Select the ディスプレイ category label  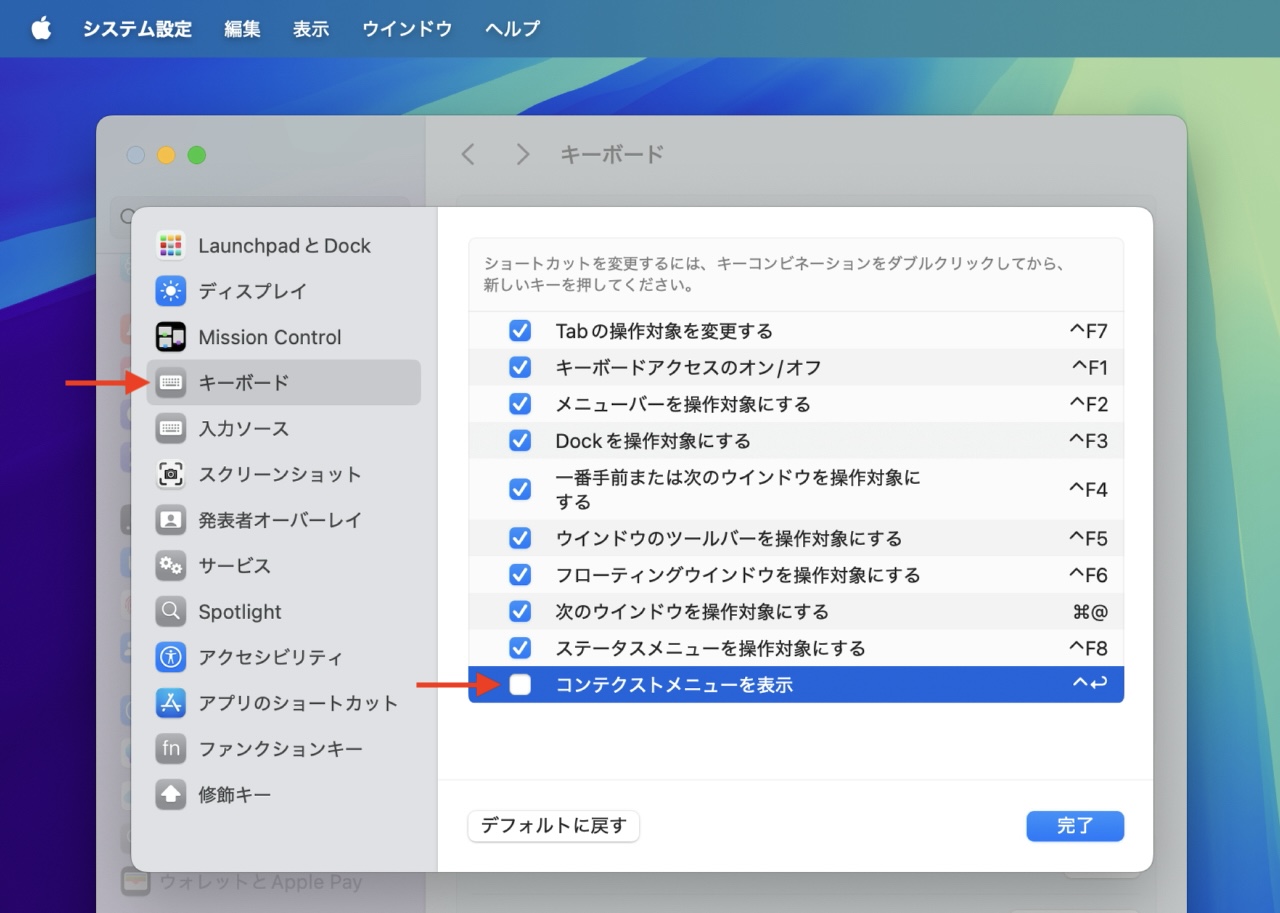tap(252, 291)
